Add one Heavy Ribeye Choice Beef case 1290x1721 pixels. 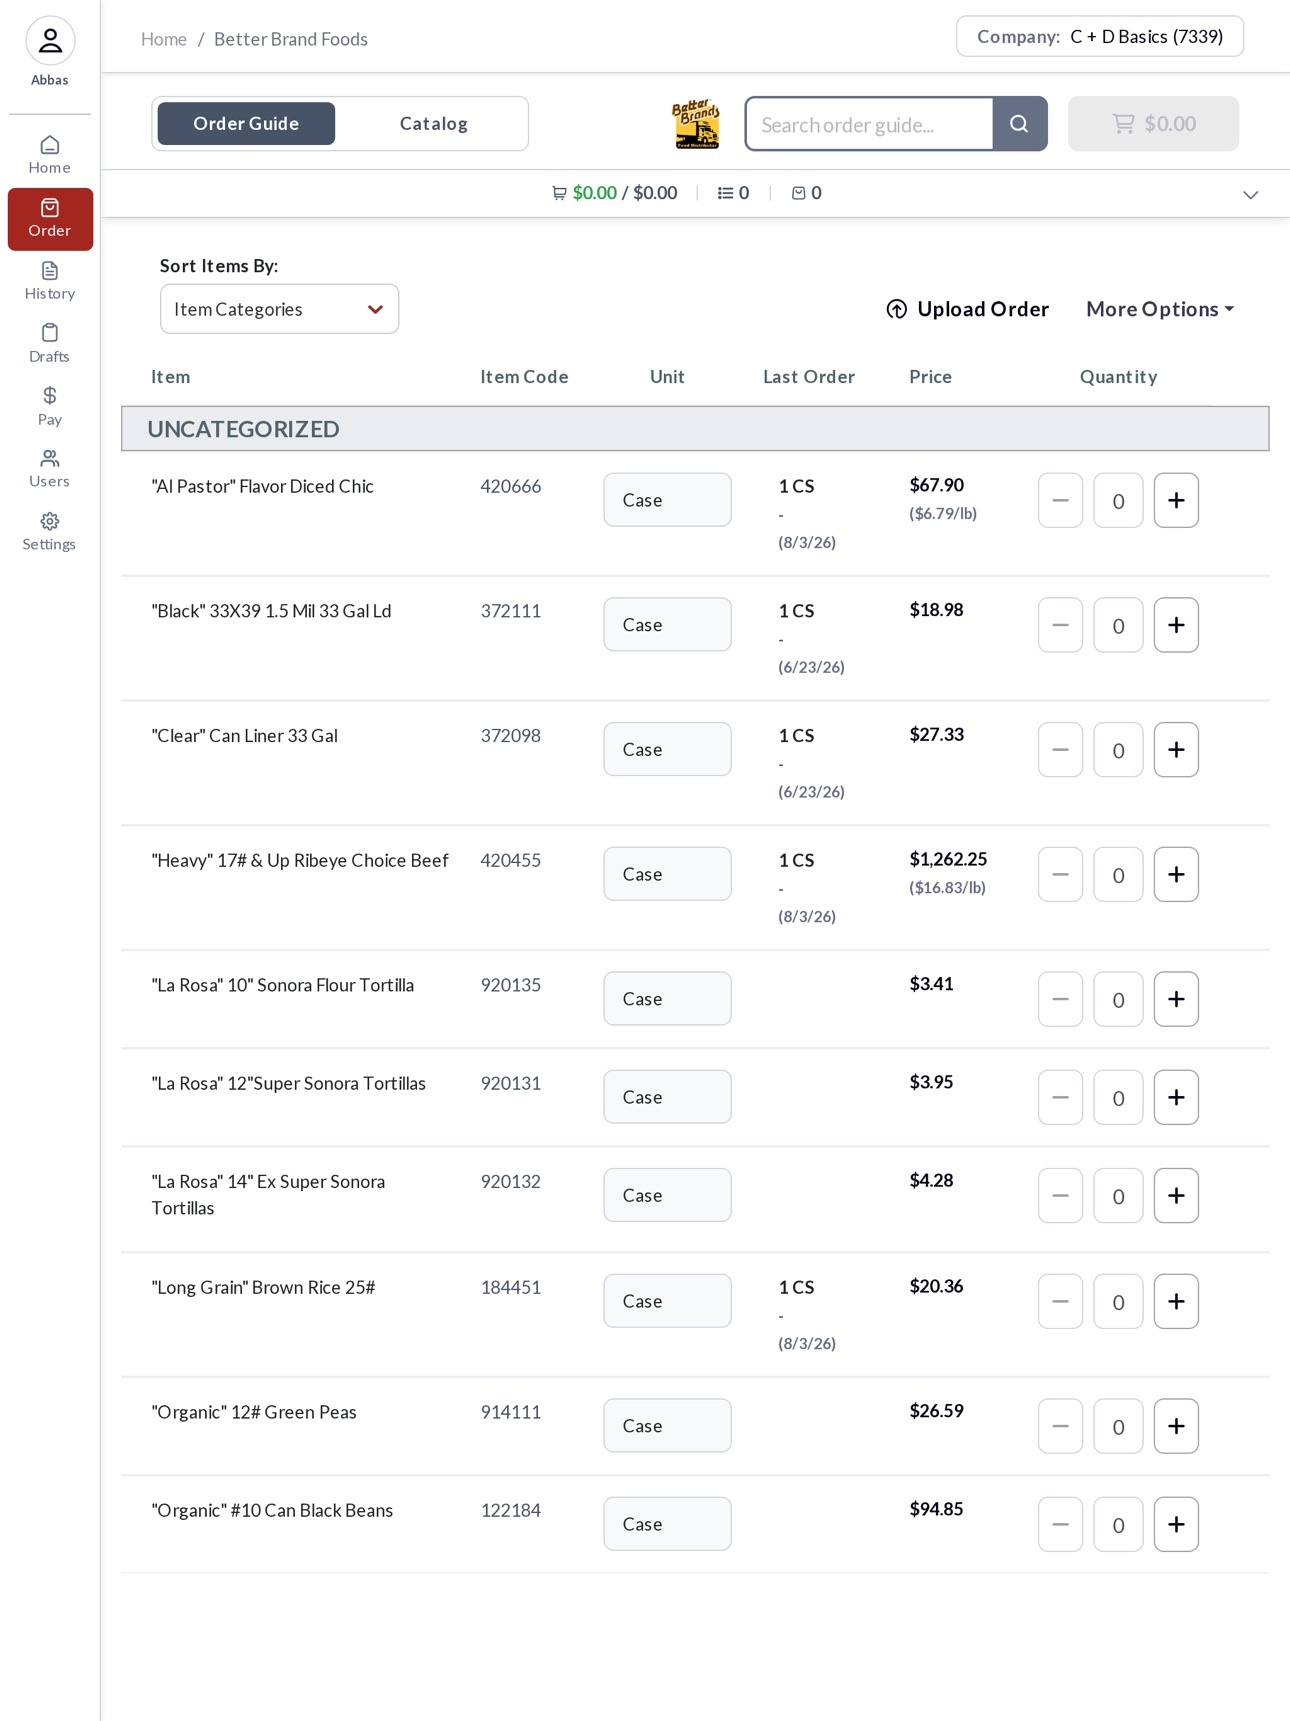point(1176,875)
